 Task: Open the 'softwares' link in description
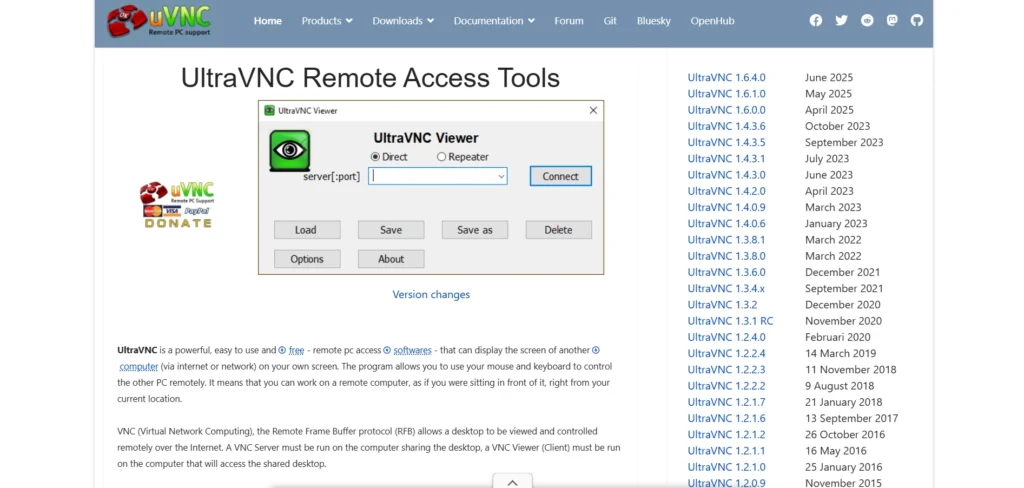coord(413,350)
